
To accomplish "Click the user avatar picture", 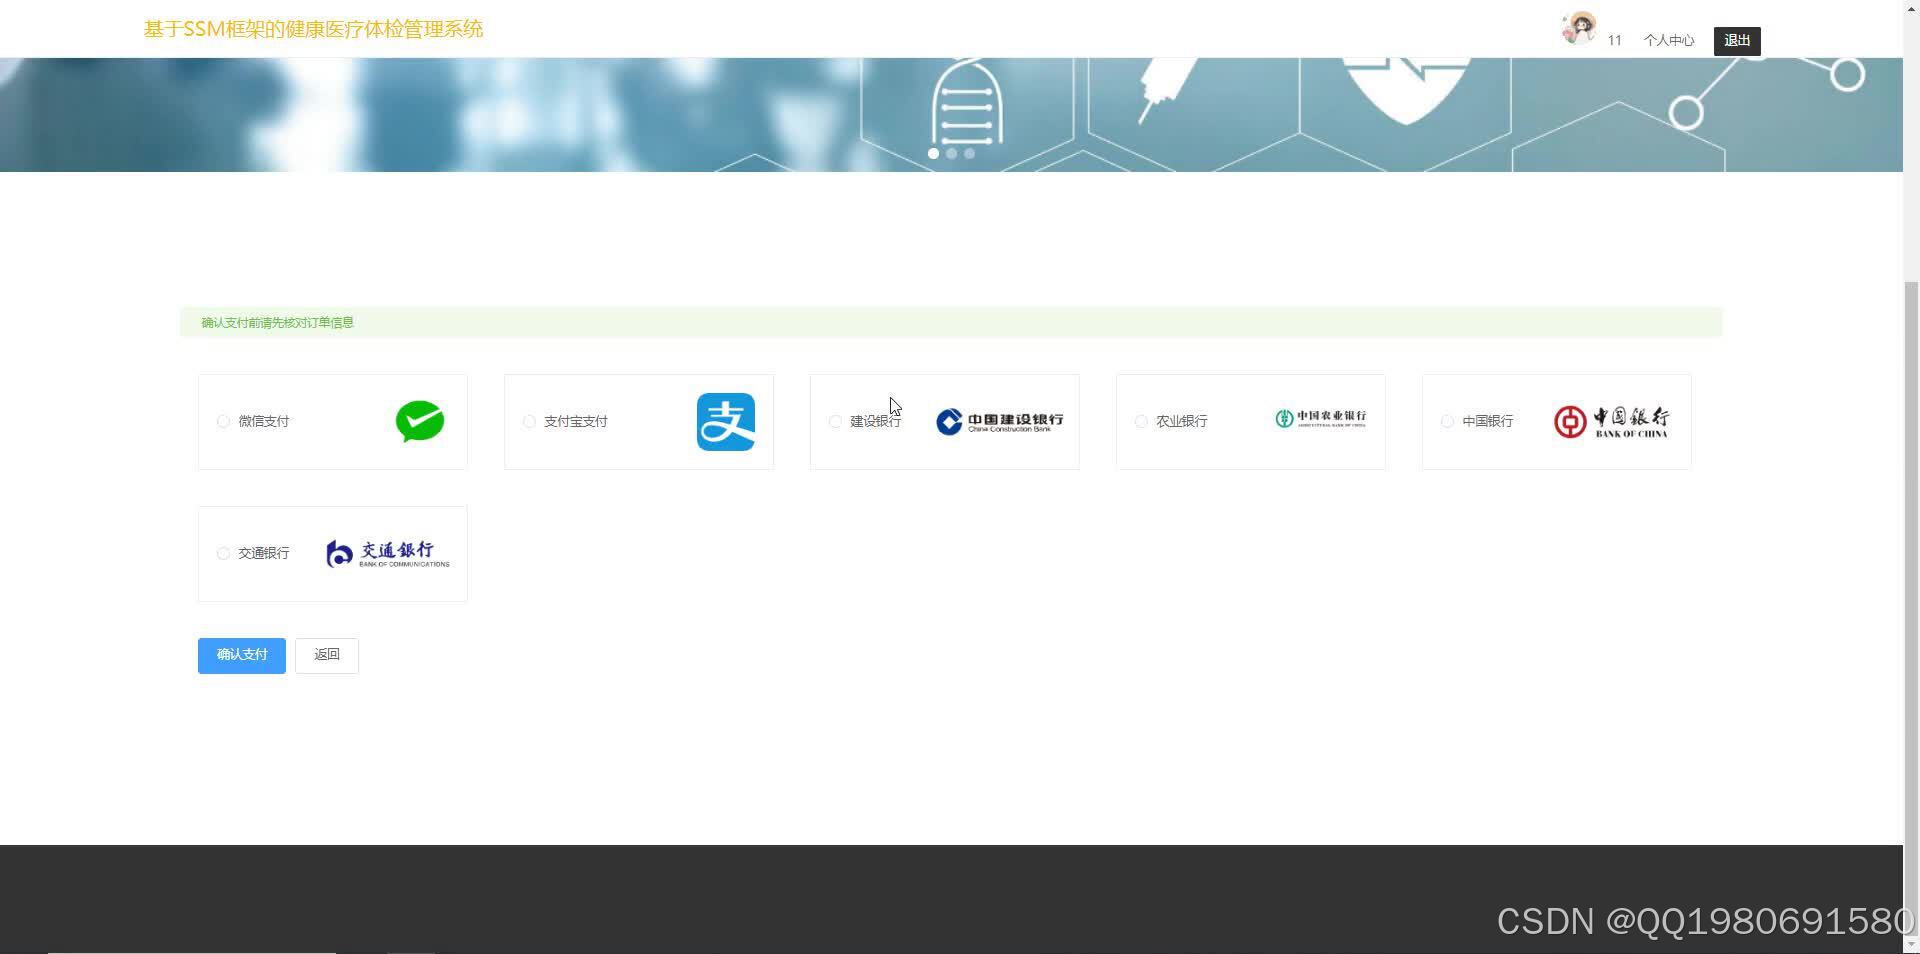I will [1579, 28].
